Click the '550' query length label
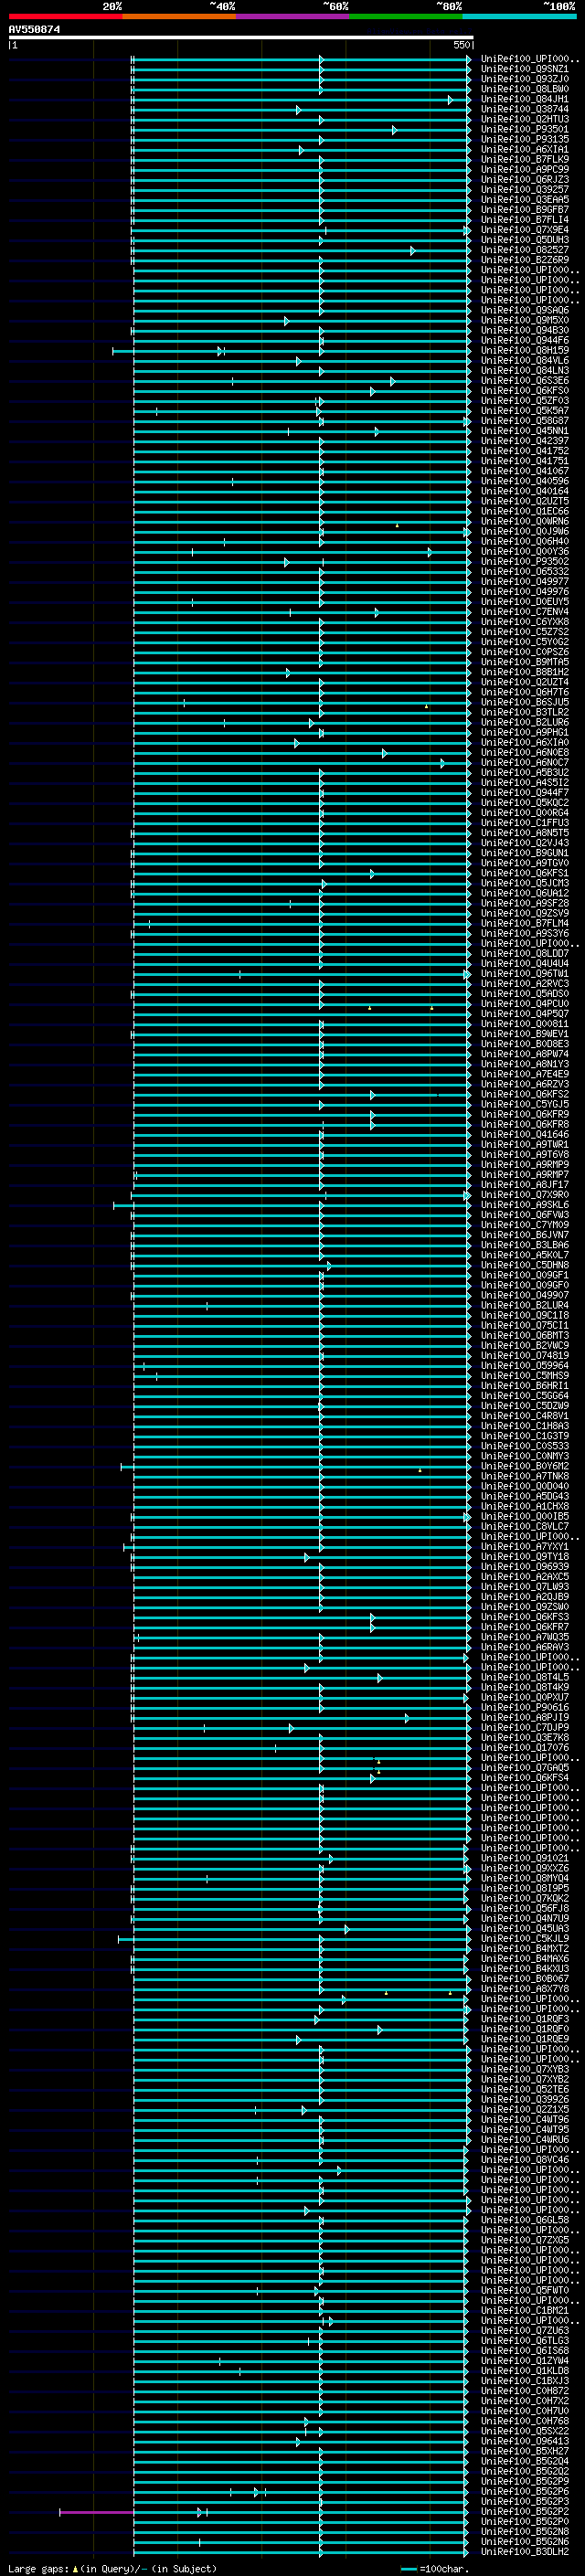 (x=461, y=45)
